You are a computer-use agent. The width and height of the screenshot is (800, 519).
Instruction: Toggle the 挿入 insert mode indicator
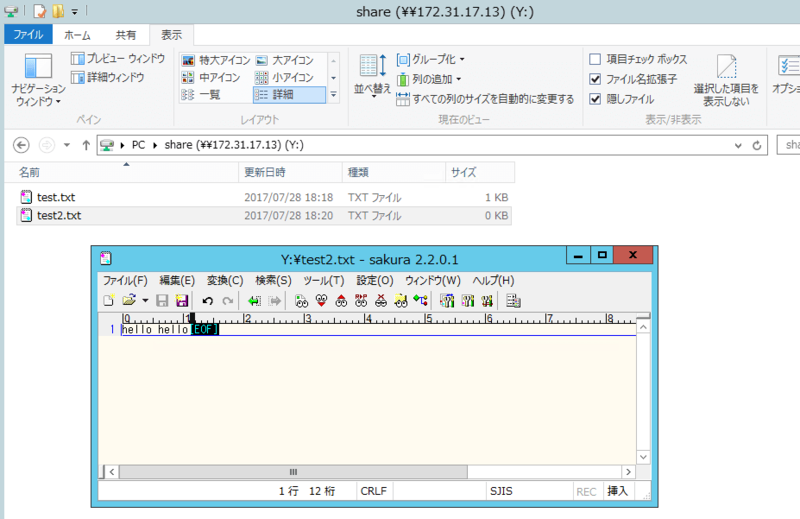click(x=617, y=491)
